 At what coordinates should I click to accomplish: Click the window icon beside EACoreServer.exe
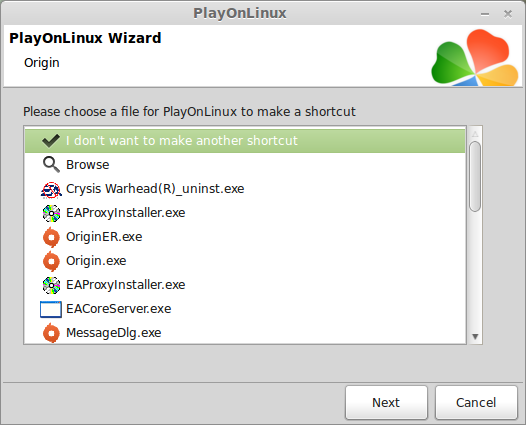click(51, 309)
